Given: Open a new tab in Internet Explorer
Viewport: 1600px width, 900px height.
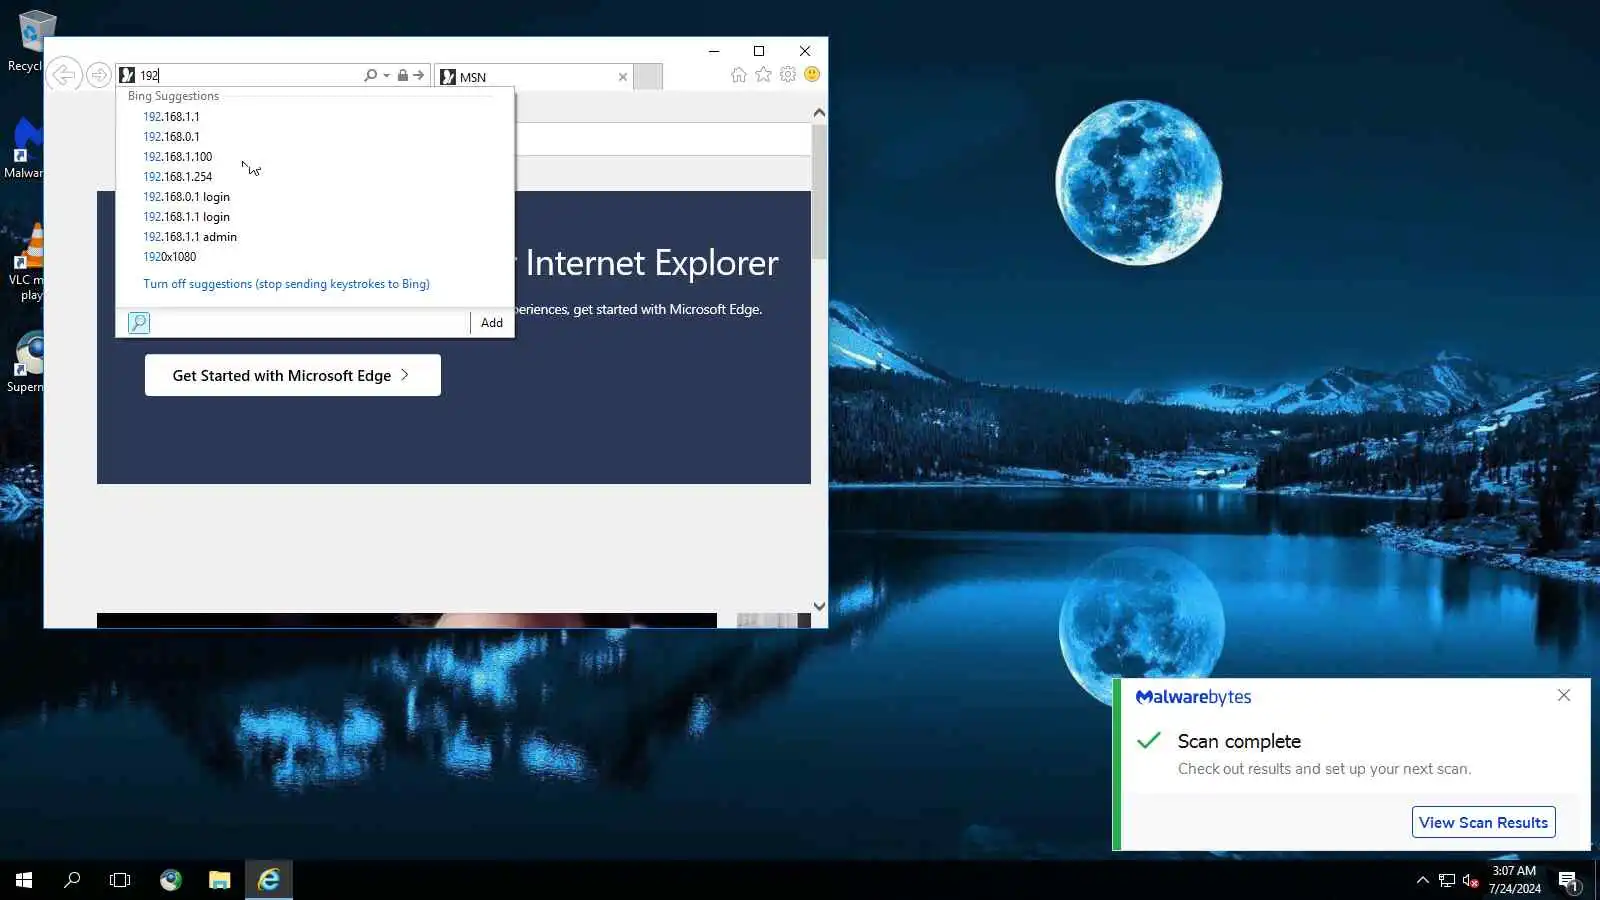Looking at the screenshot, I should (x=648, y=77).
